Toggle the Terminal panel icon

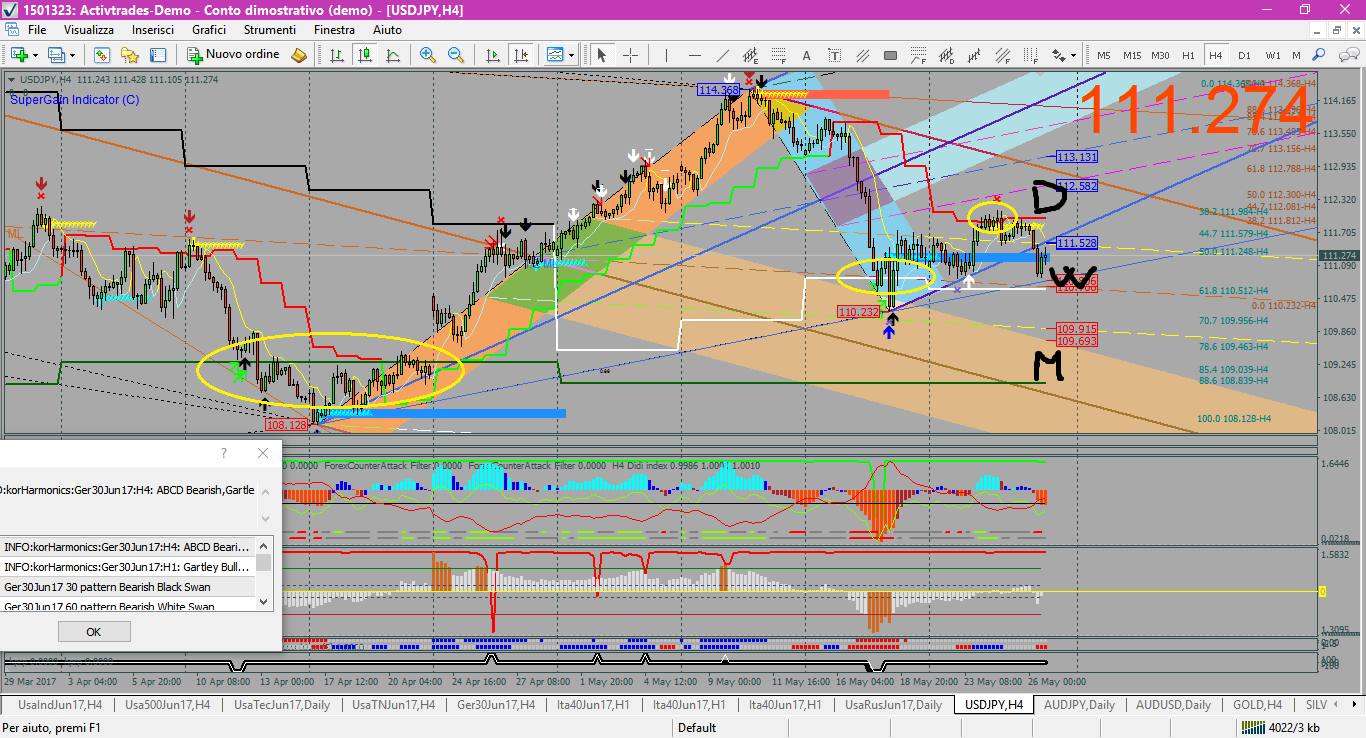tap(158, 55)
